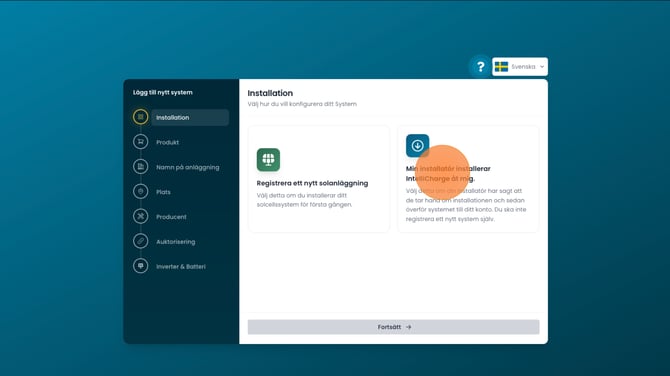This screenshot has height=376, width=670.
Task: Click the Installation step circle icon
Action: click(x=140, y=117)
